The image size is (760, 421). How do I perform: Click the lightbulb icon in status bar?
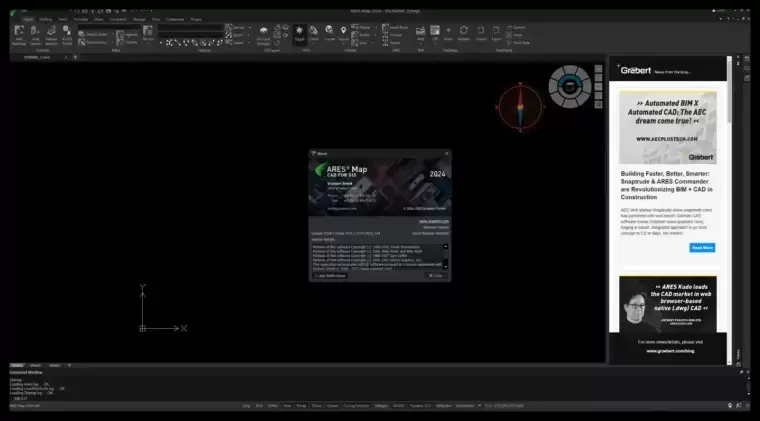click(x=730, y=405)
